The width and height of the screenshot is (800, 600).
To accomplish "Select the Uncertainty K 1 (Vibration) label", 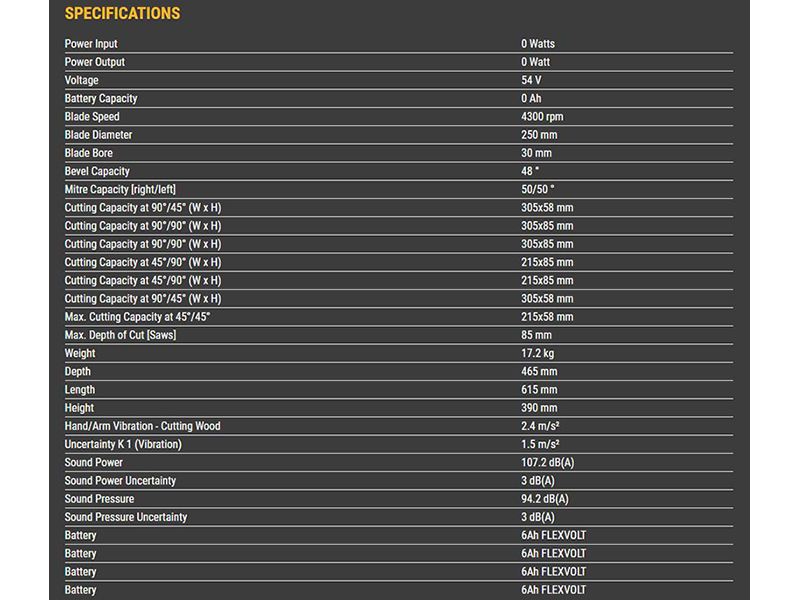I will (123, 444).
